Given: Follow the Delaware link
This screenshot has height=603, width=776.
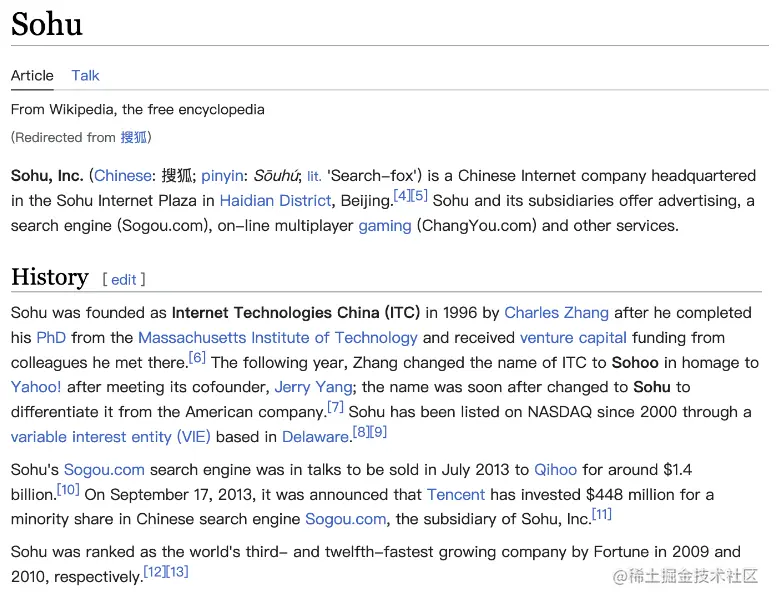Looking at the screenshot, I should (316, 437).
